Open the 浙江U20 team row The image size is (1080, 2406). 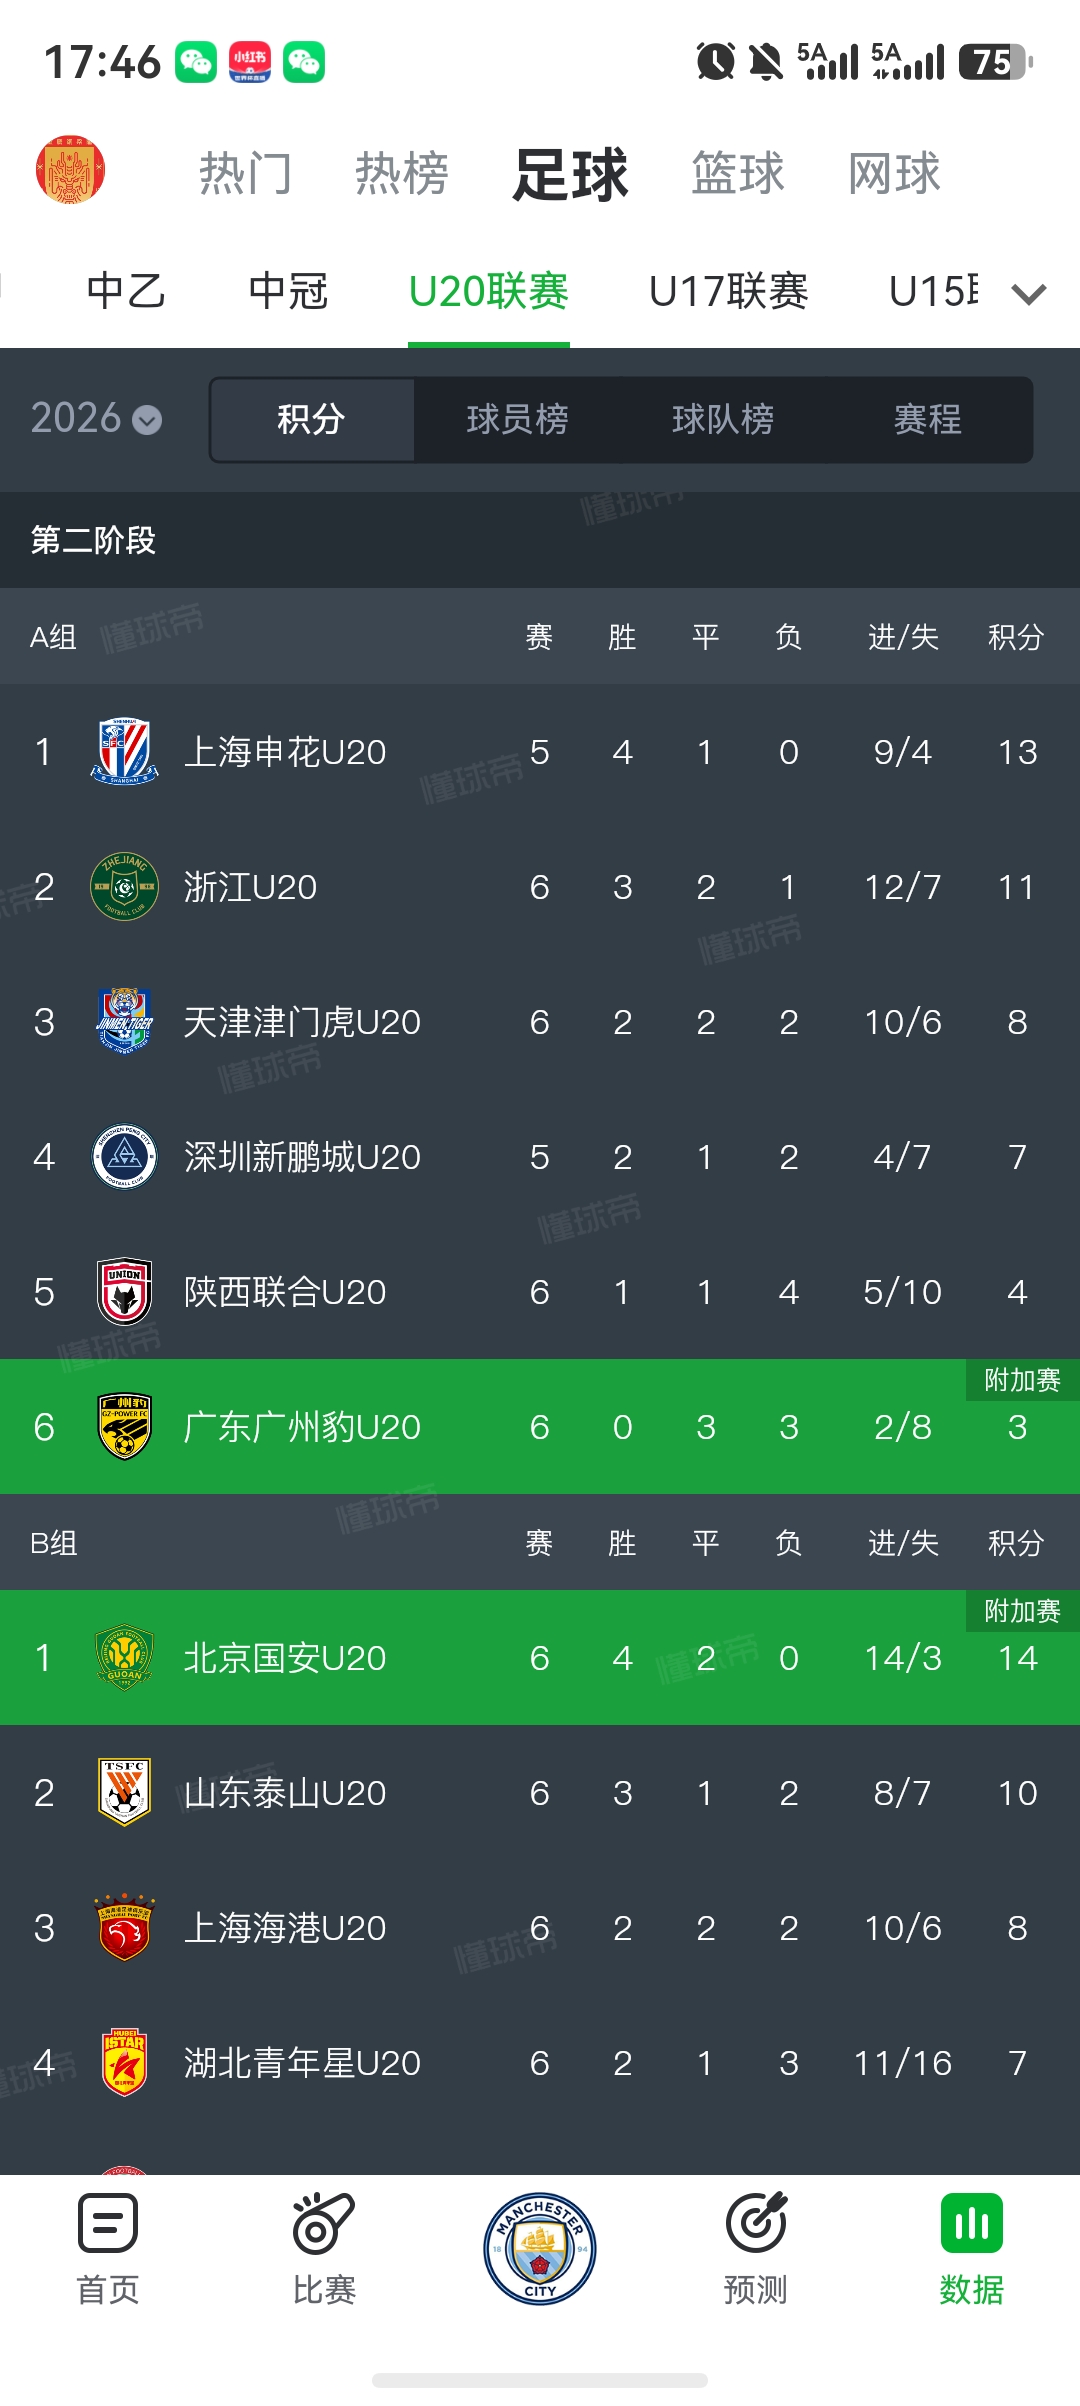coord(540,886)
